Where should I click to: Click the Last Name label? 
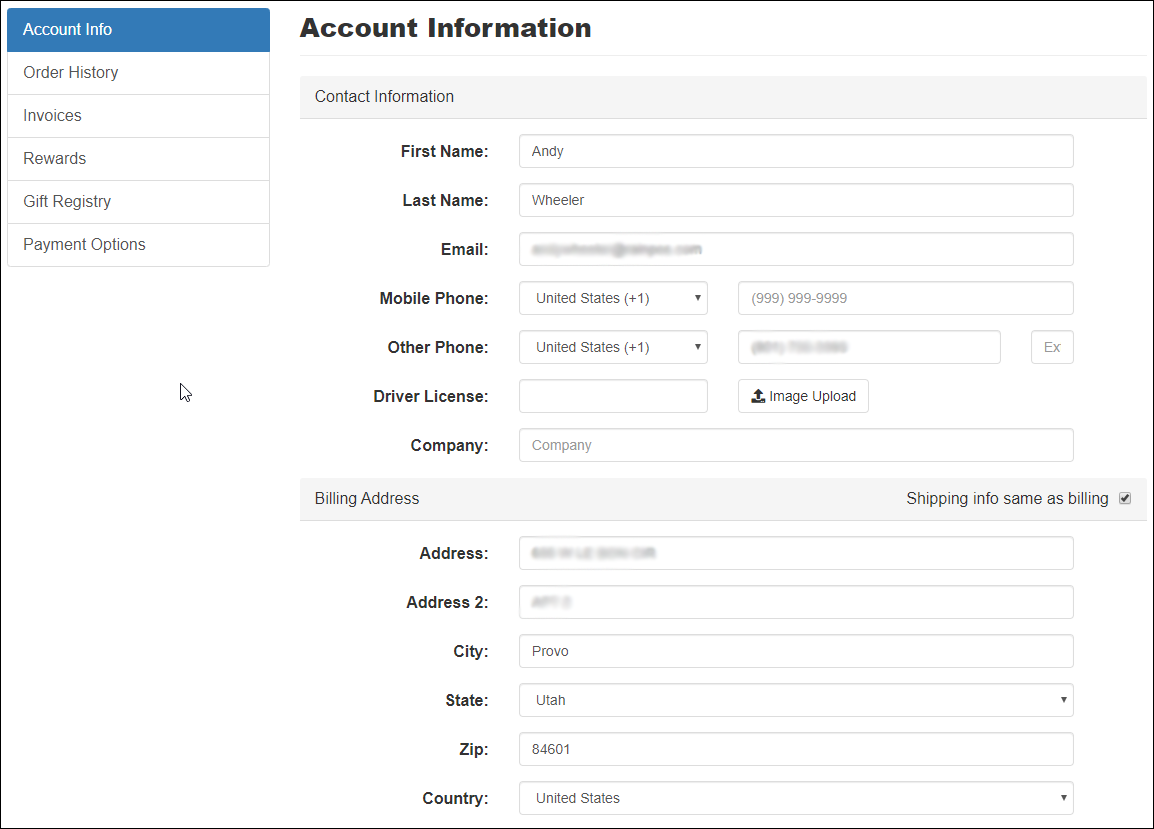[x=445, y=200]
